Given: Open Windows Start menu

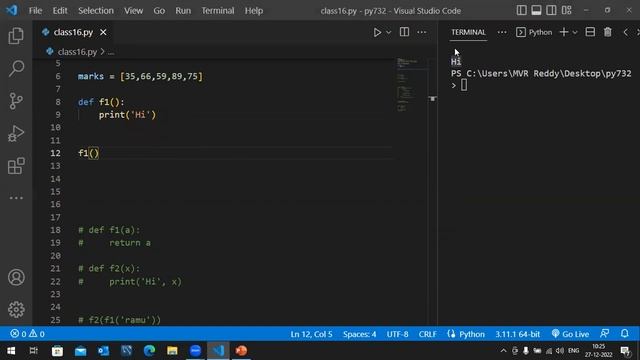Looking at the screenshot, I should click(x=11, y=351).
